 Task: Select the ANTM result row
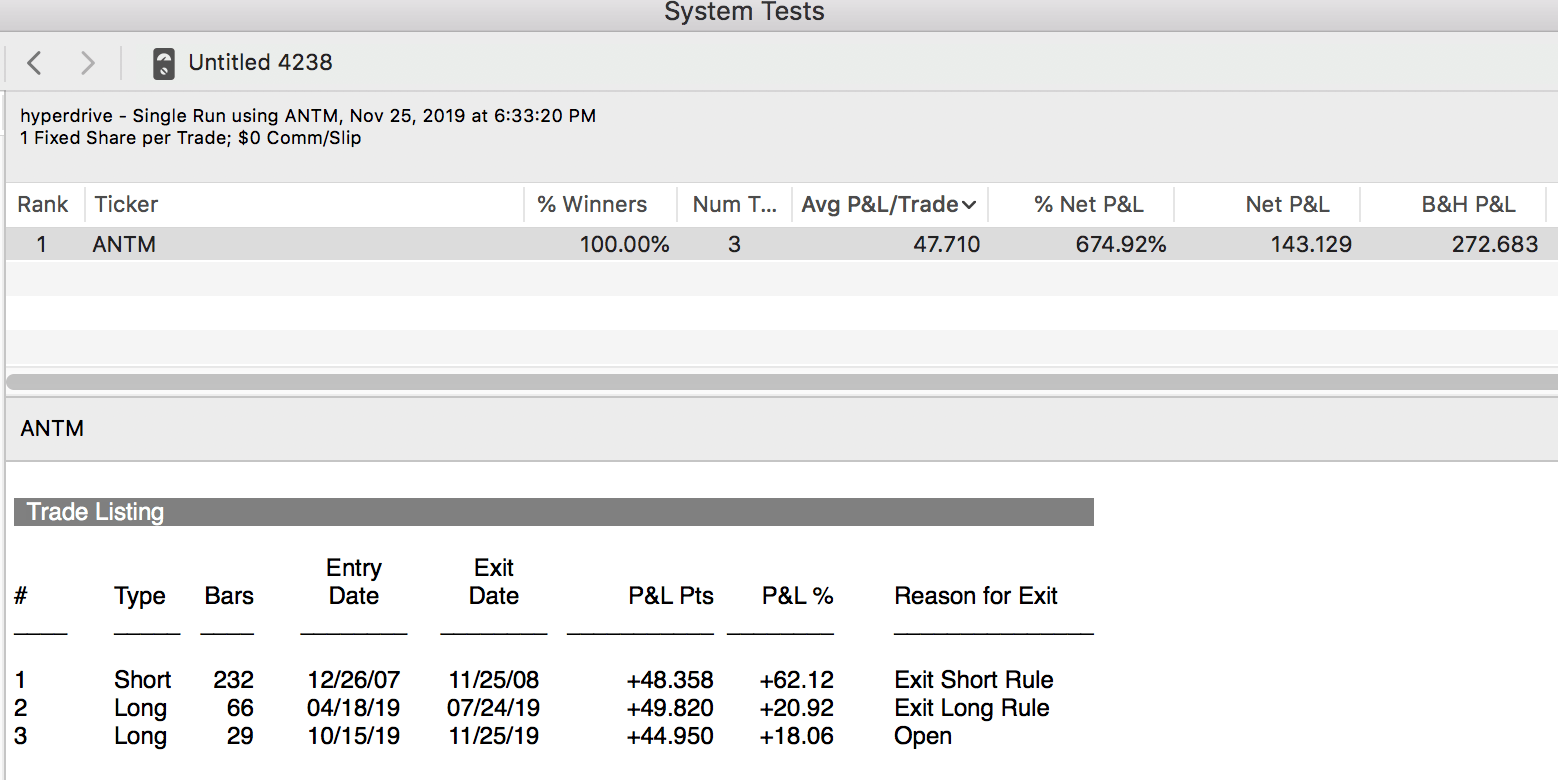[x=600, y=244]
